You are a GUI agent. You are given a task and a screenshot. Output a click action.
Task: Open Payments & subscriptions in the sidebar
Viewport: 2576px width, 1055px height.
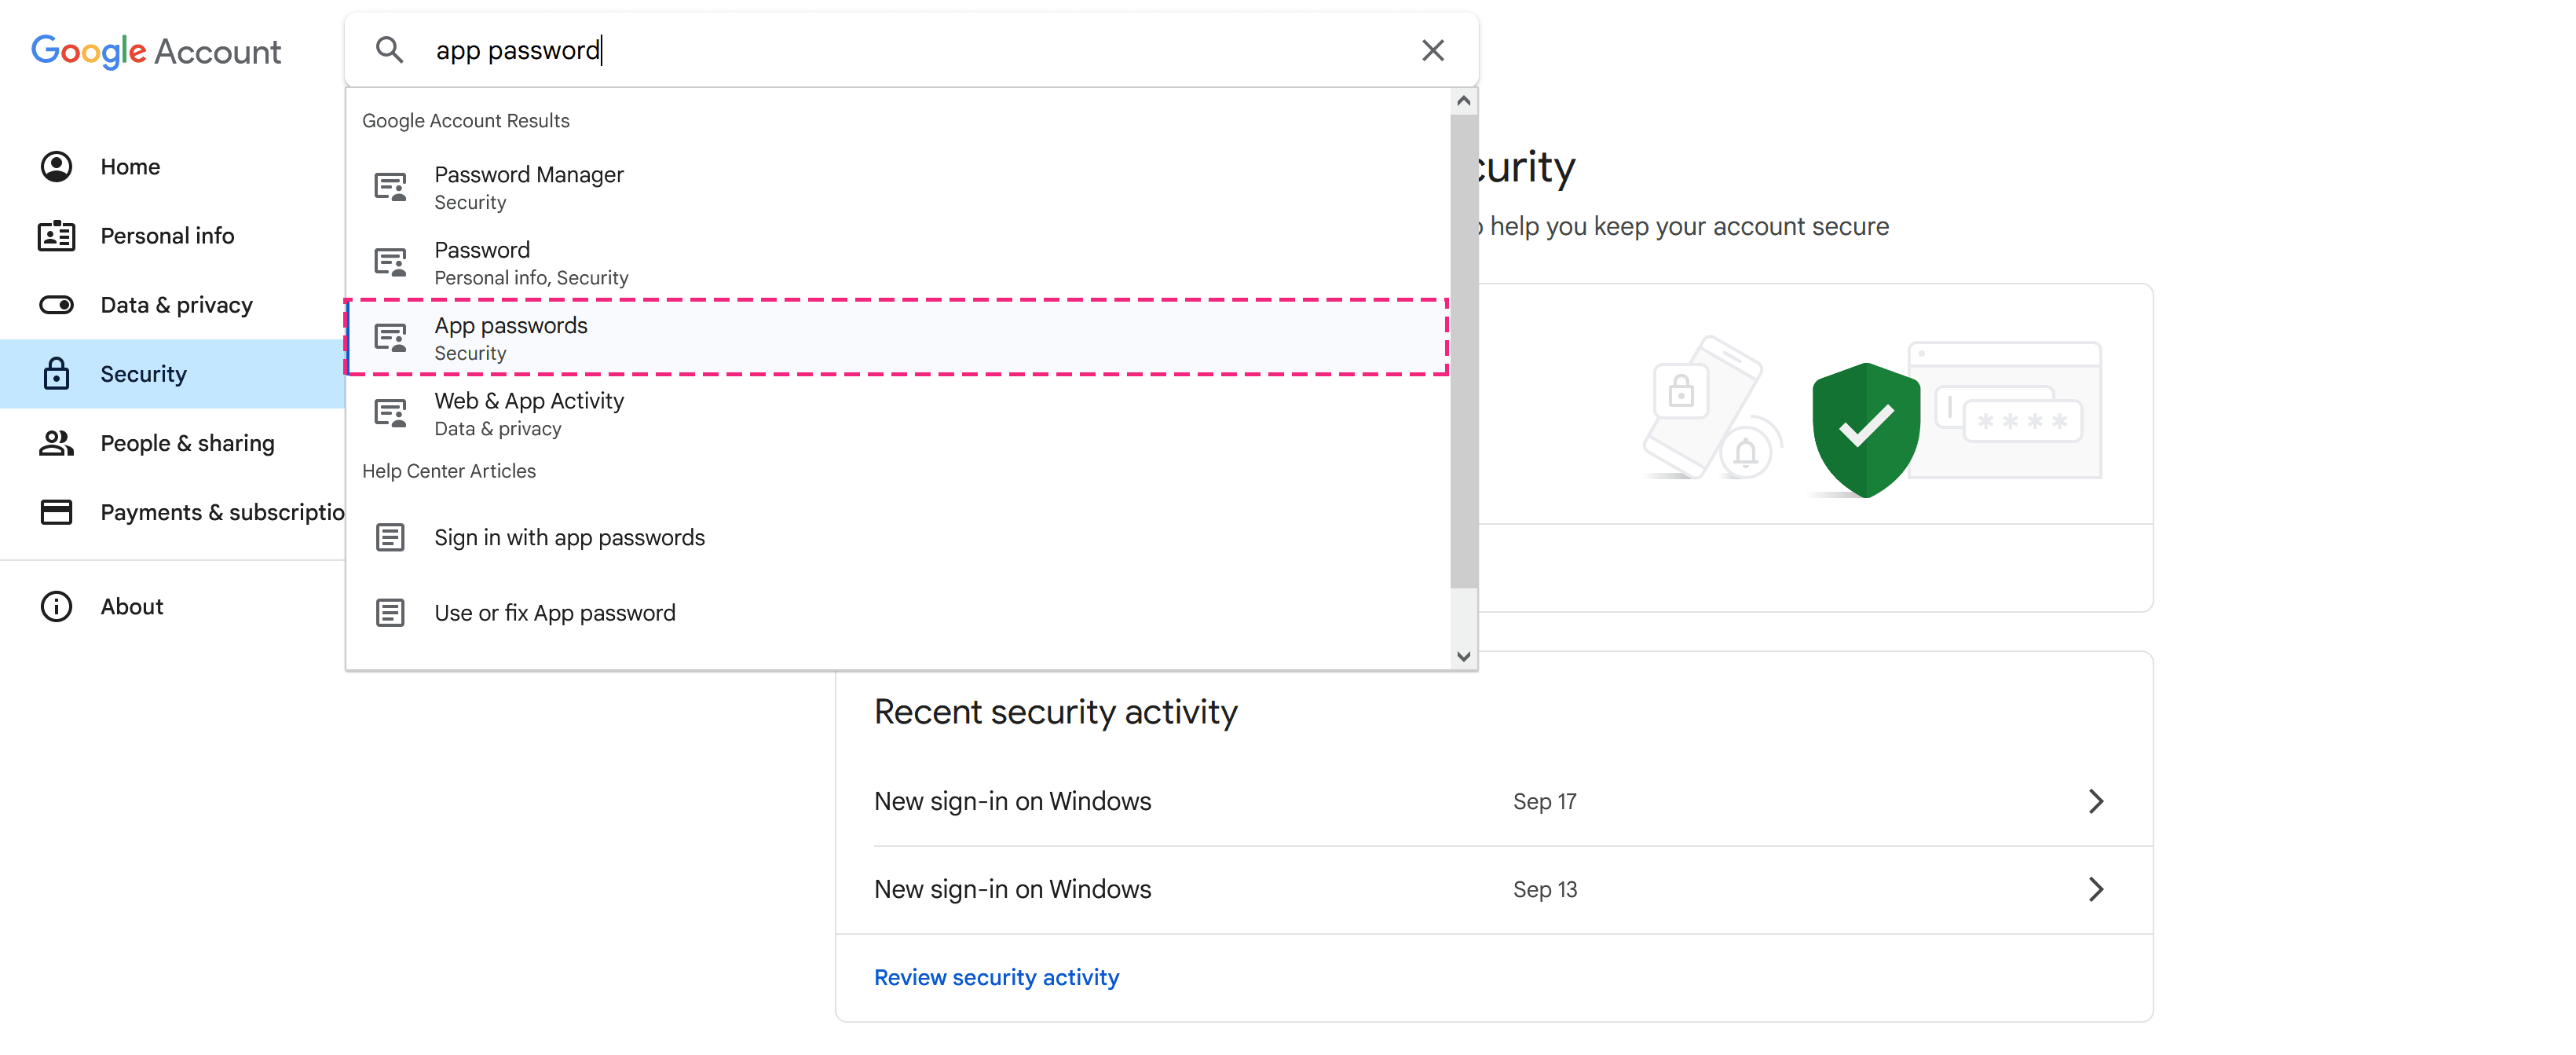coord(172,512)
